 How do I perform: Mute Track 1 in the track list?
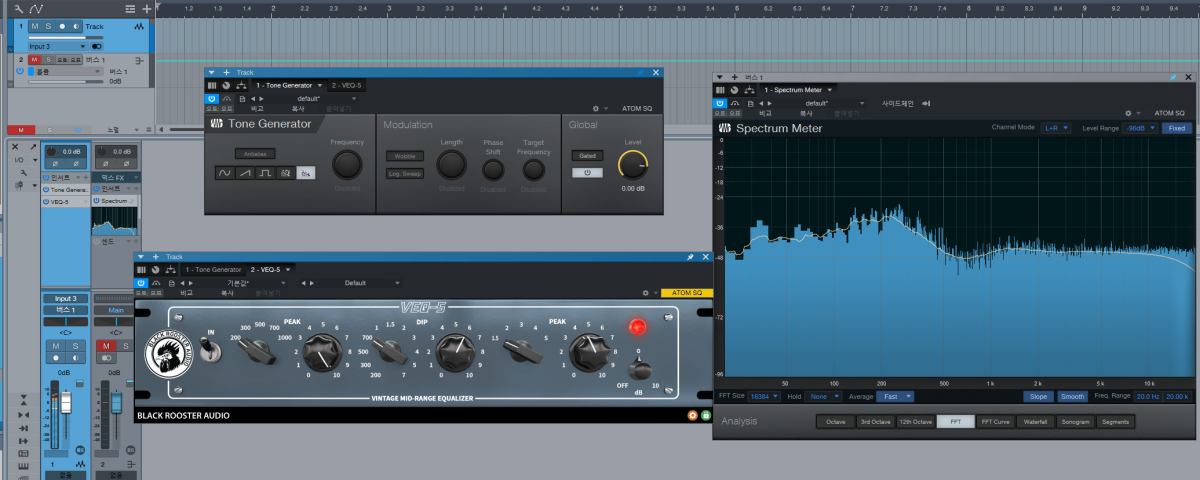36,26
